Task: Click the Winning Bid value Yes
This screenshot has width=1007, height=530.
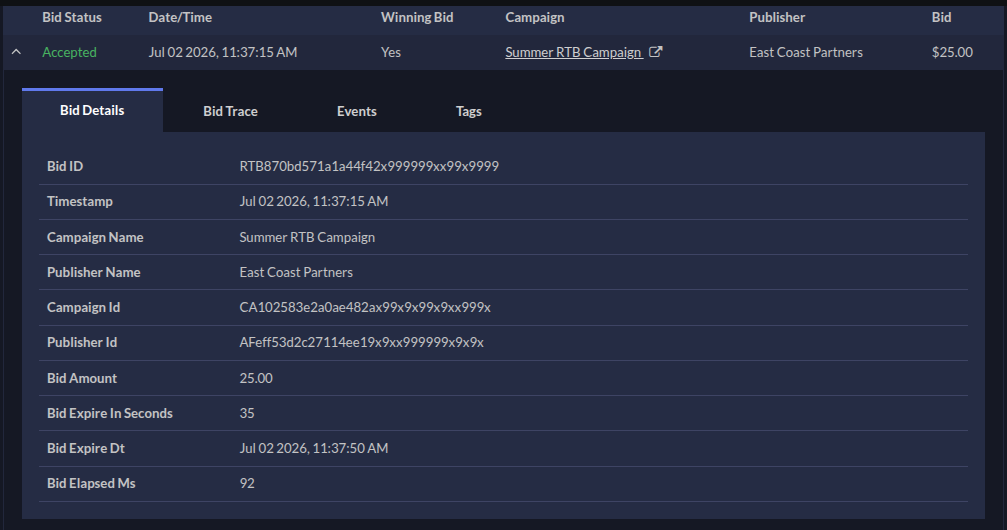Action: coord(390,53)
